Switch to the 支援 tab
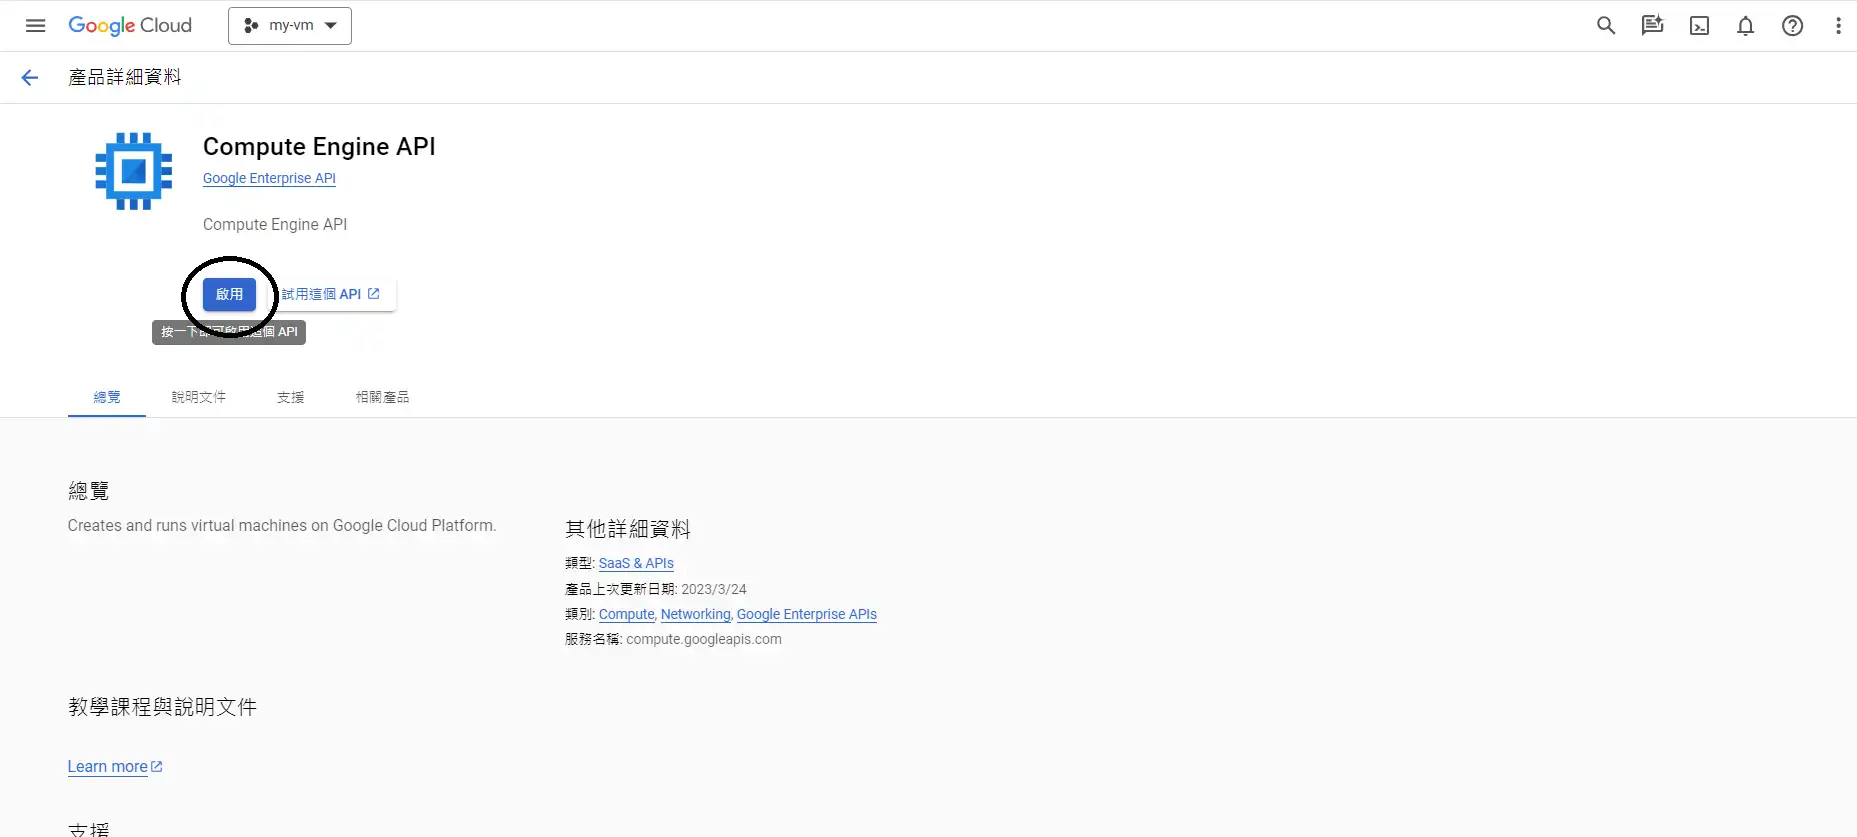1857x837 pixels. coord(290,397)
